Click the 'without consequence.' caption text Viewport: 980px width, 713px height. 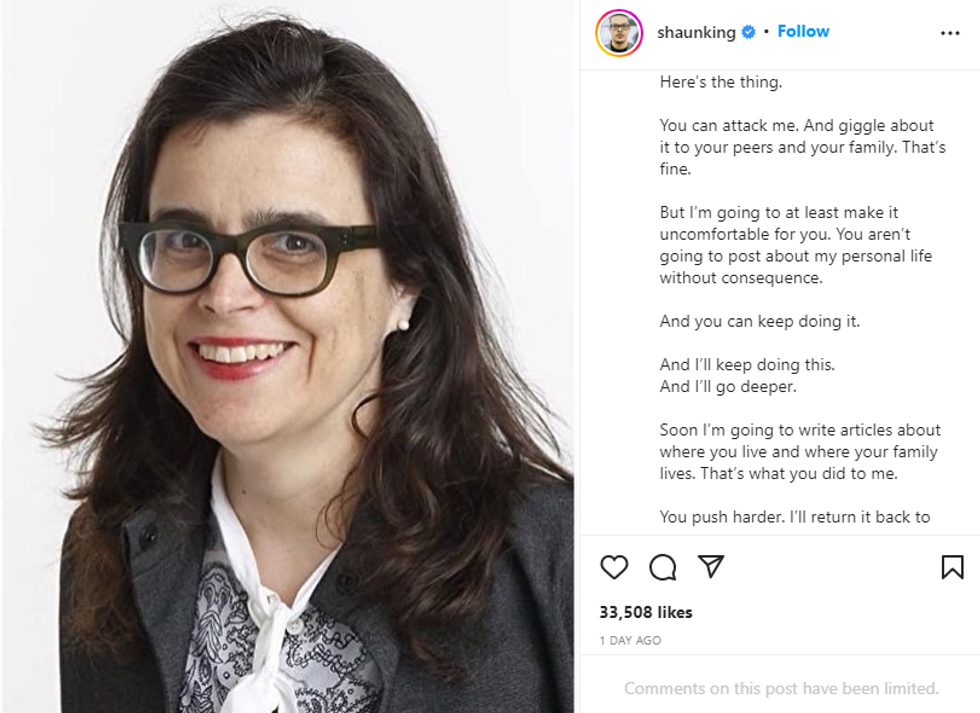(741, 278)
